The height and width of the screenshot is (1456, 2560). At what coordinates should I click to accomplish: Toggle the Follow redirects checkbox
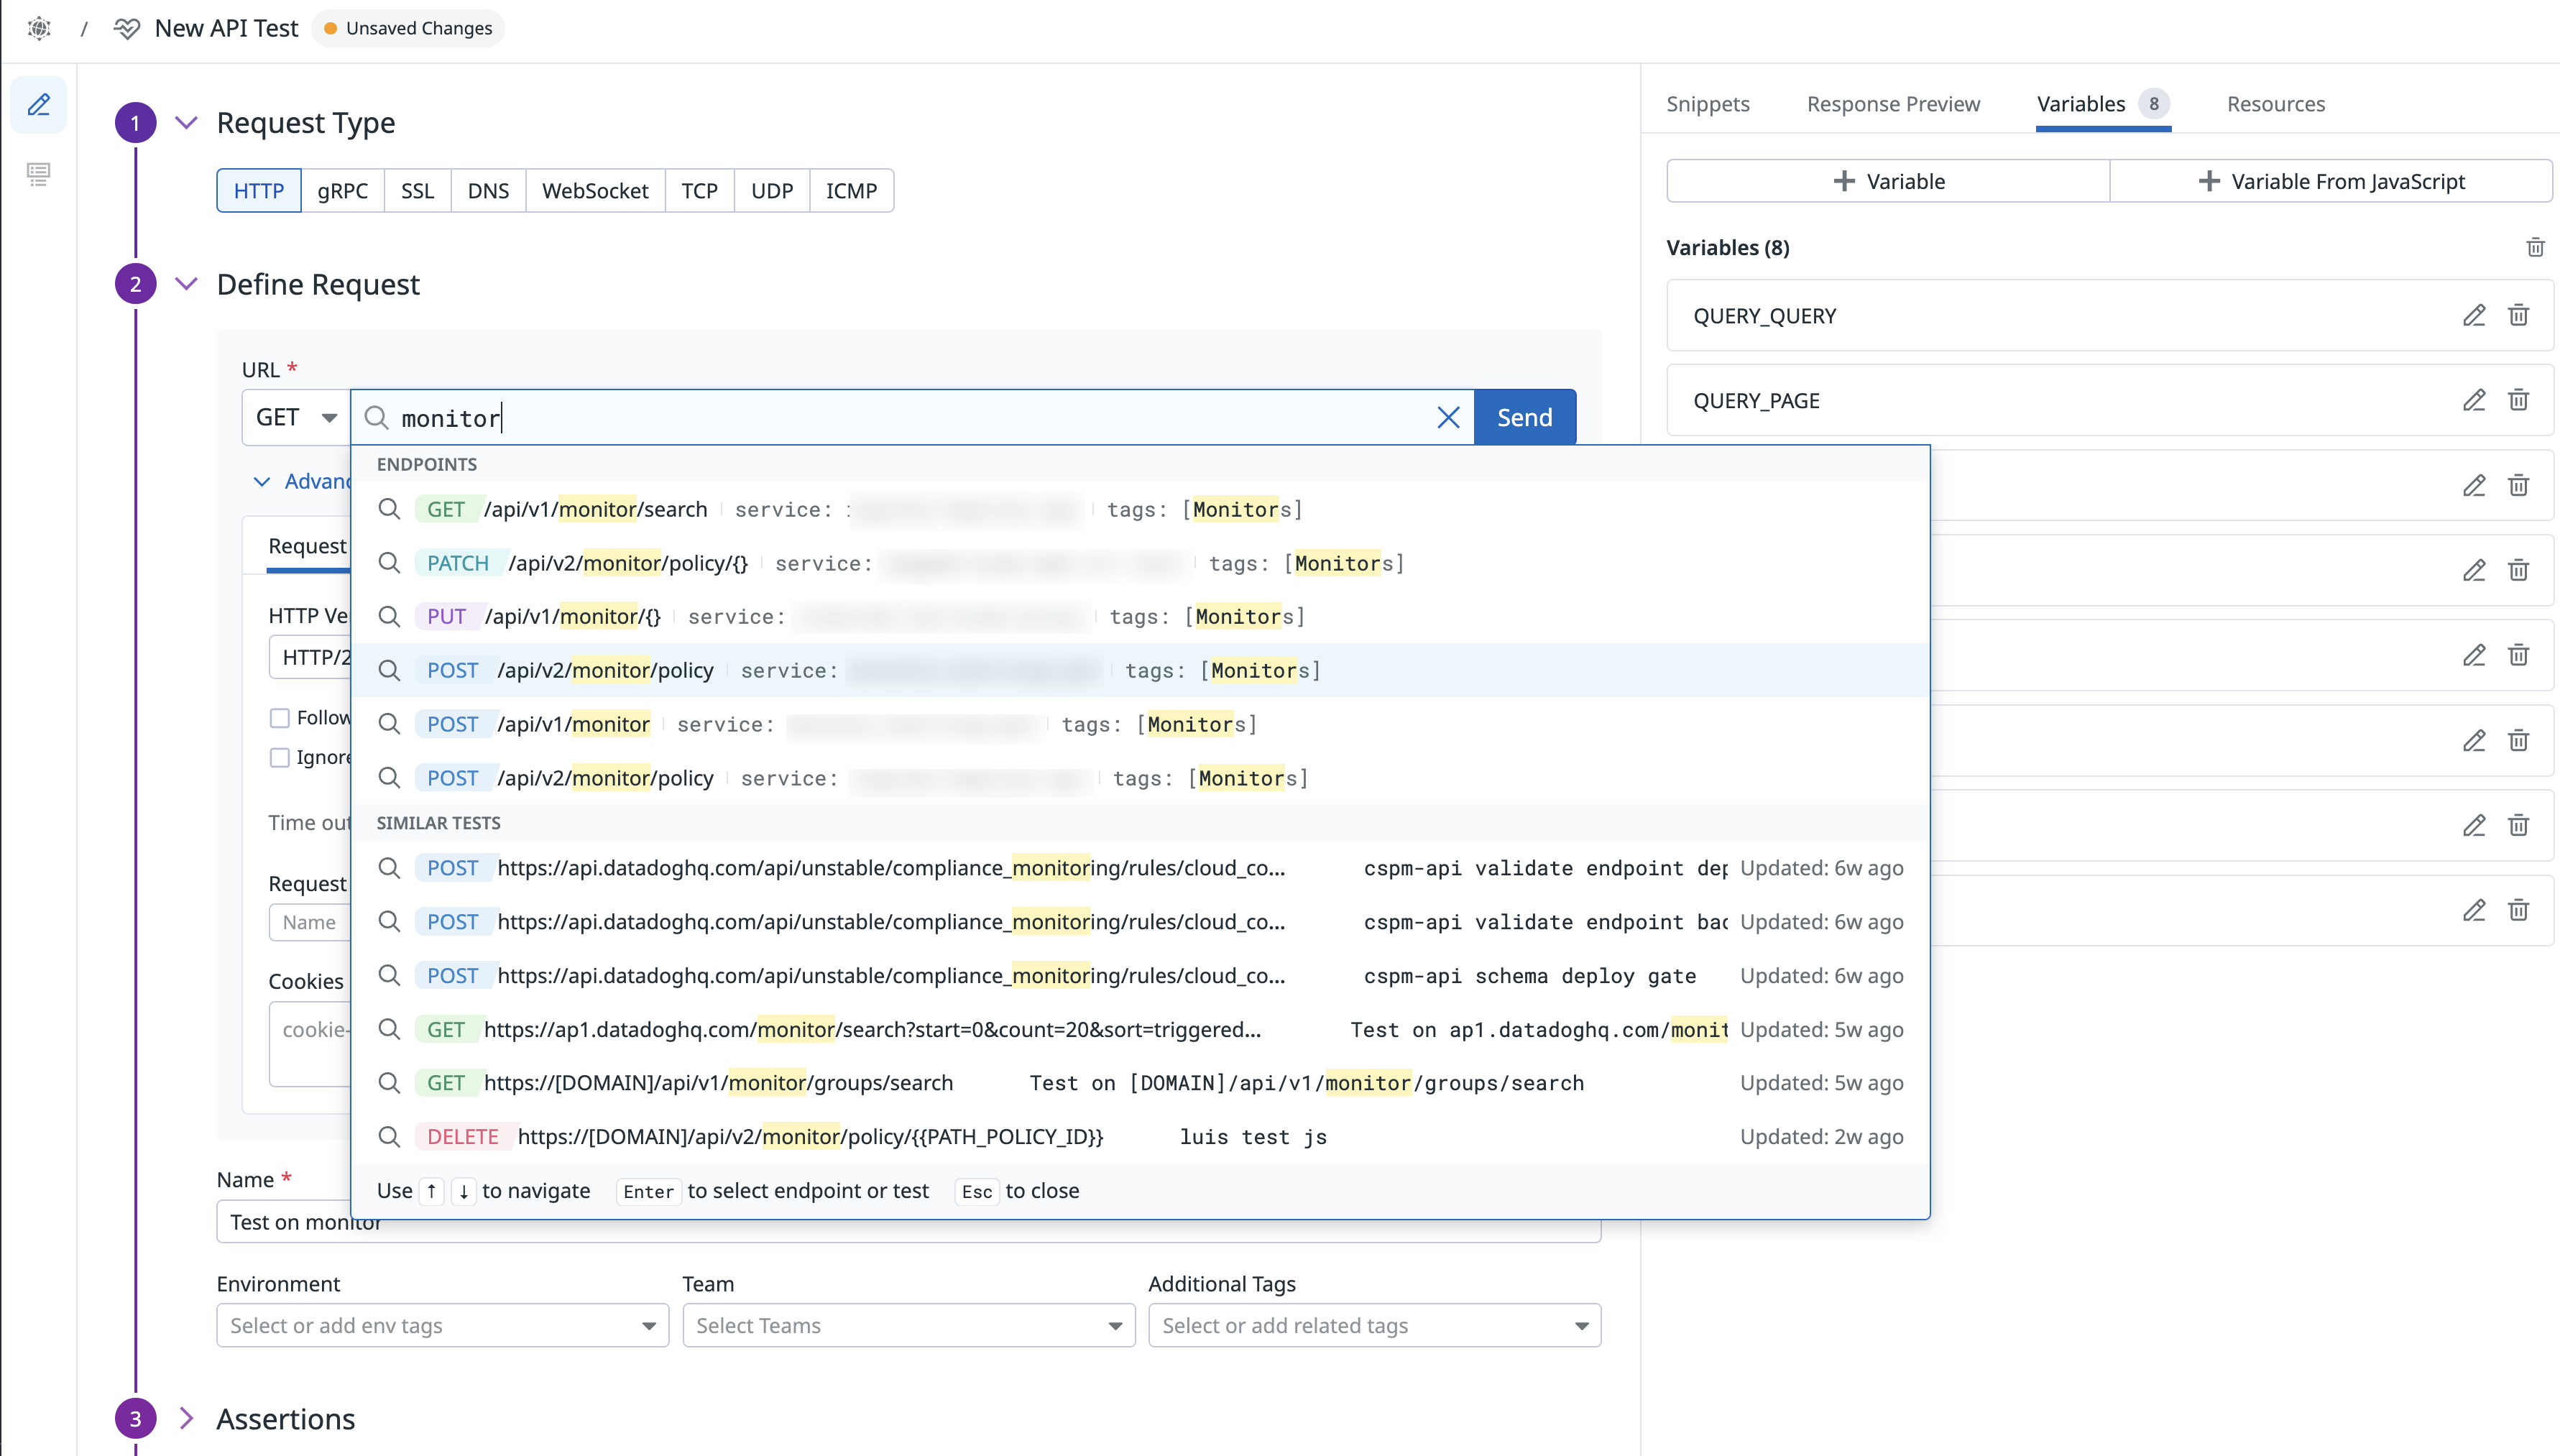point(280,718)
